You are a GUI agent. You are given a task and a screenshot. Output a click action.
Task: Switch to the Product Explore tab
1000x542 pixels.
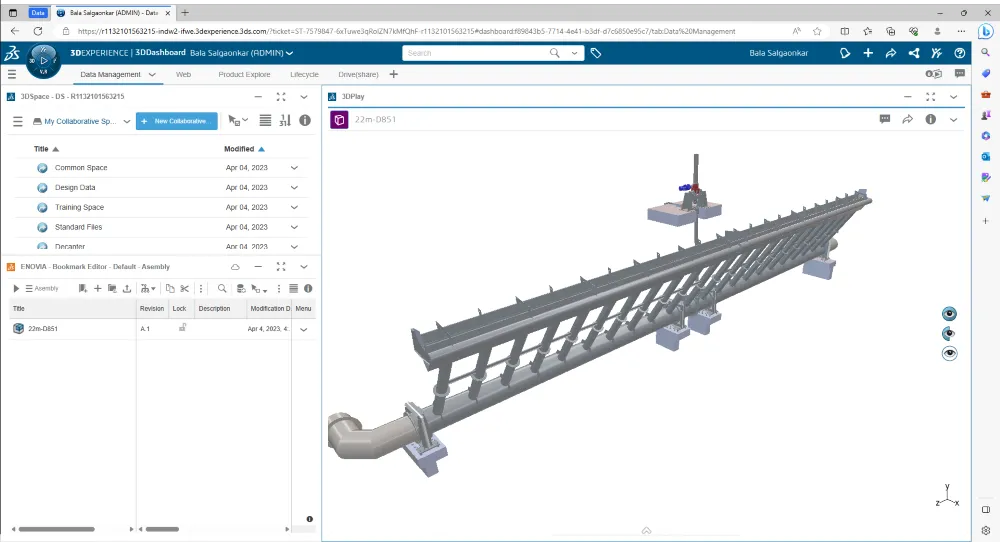click(x=245, y=74)
